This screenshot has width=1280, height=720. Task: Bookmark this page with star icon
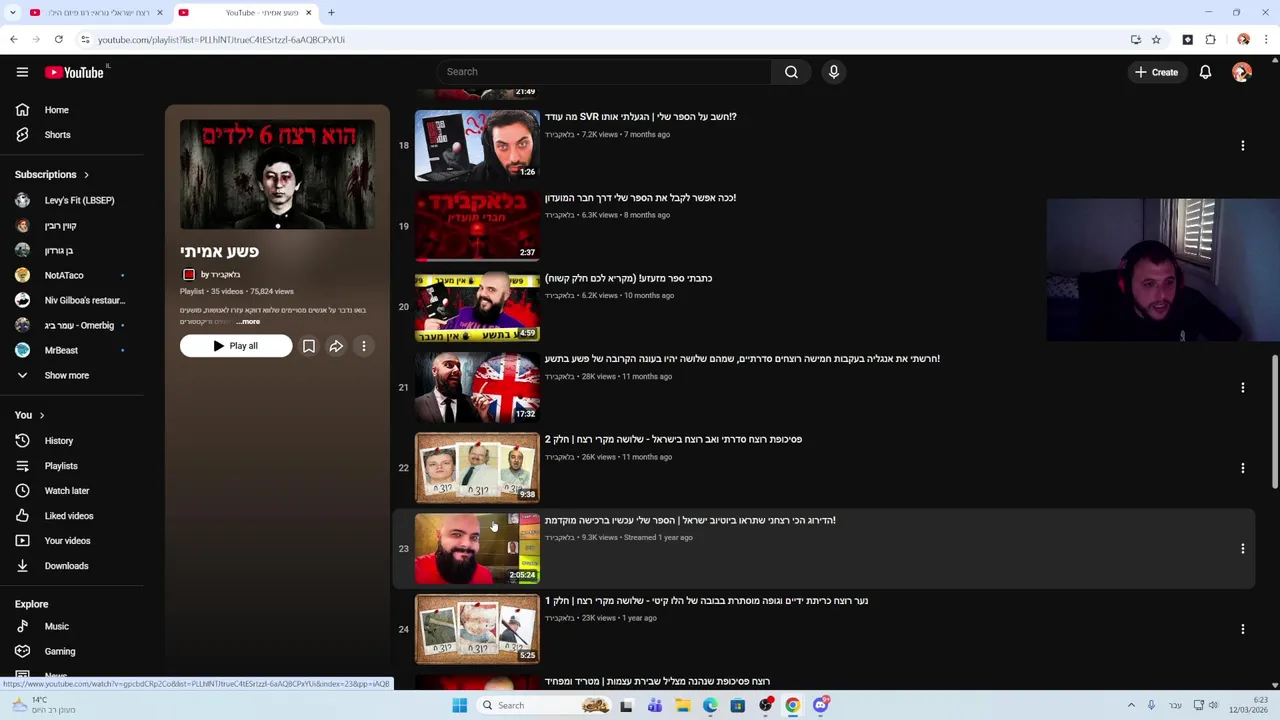[1156, 40]
